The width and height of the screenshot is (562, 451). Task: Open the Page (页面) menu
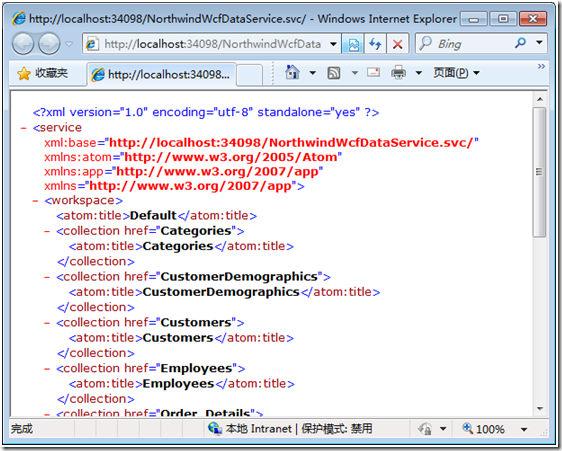coord(456,73)
